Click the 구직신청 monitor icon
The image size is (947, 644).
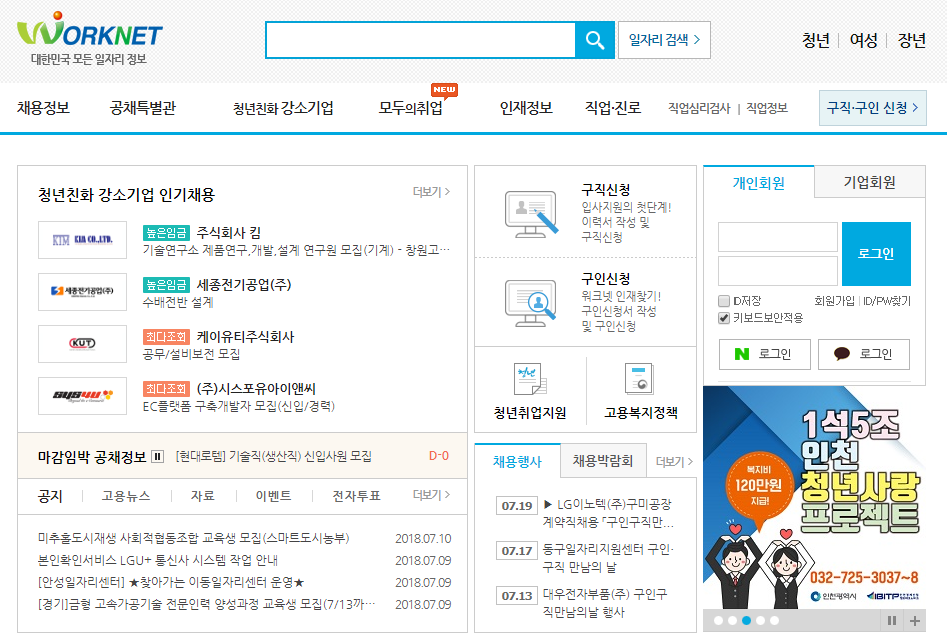point(531,214)
